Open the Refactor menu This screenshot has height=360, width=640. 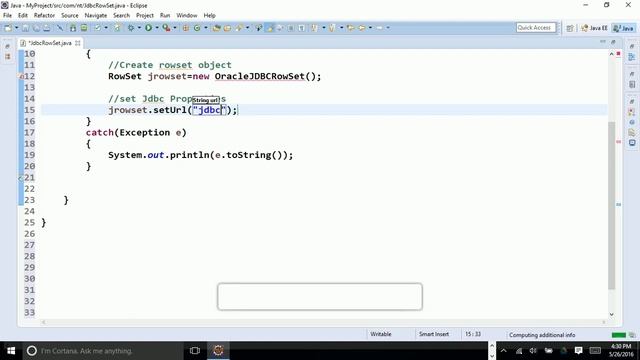(44, 16)
